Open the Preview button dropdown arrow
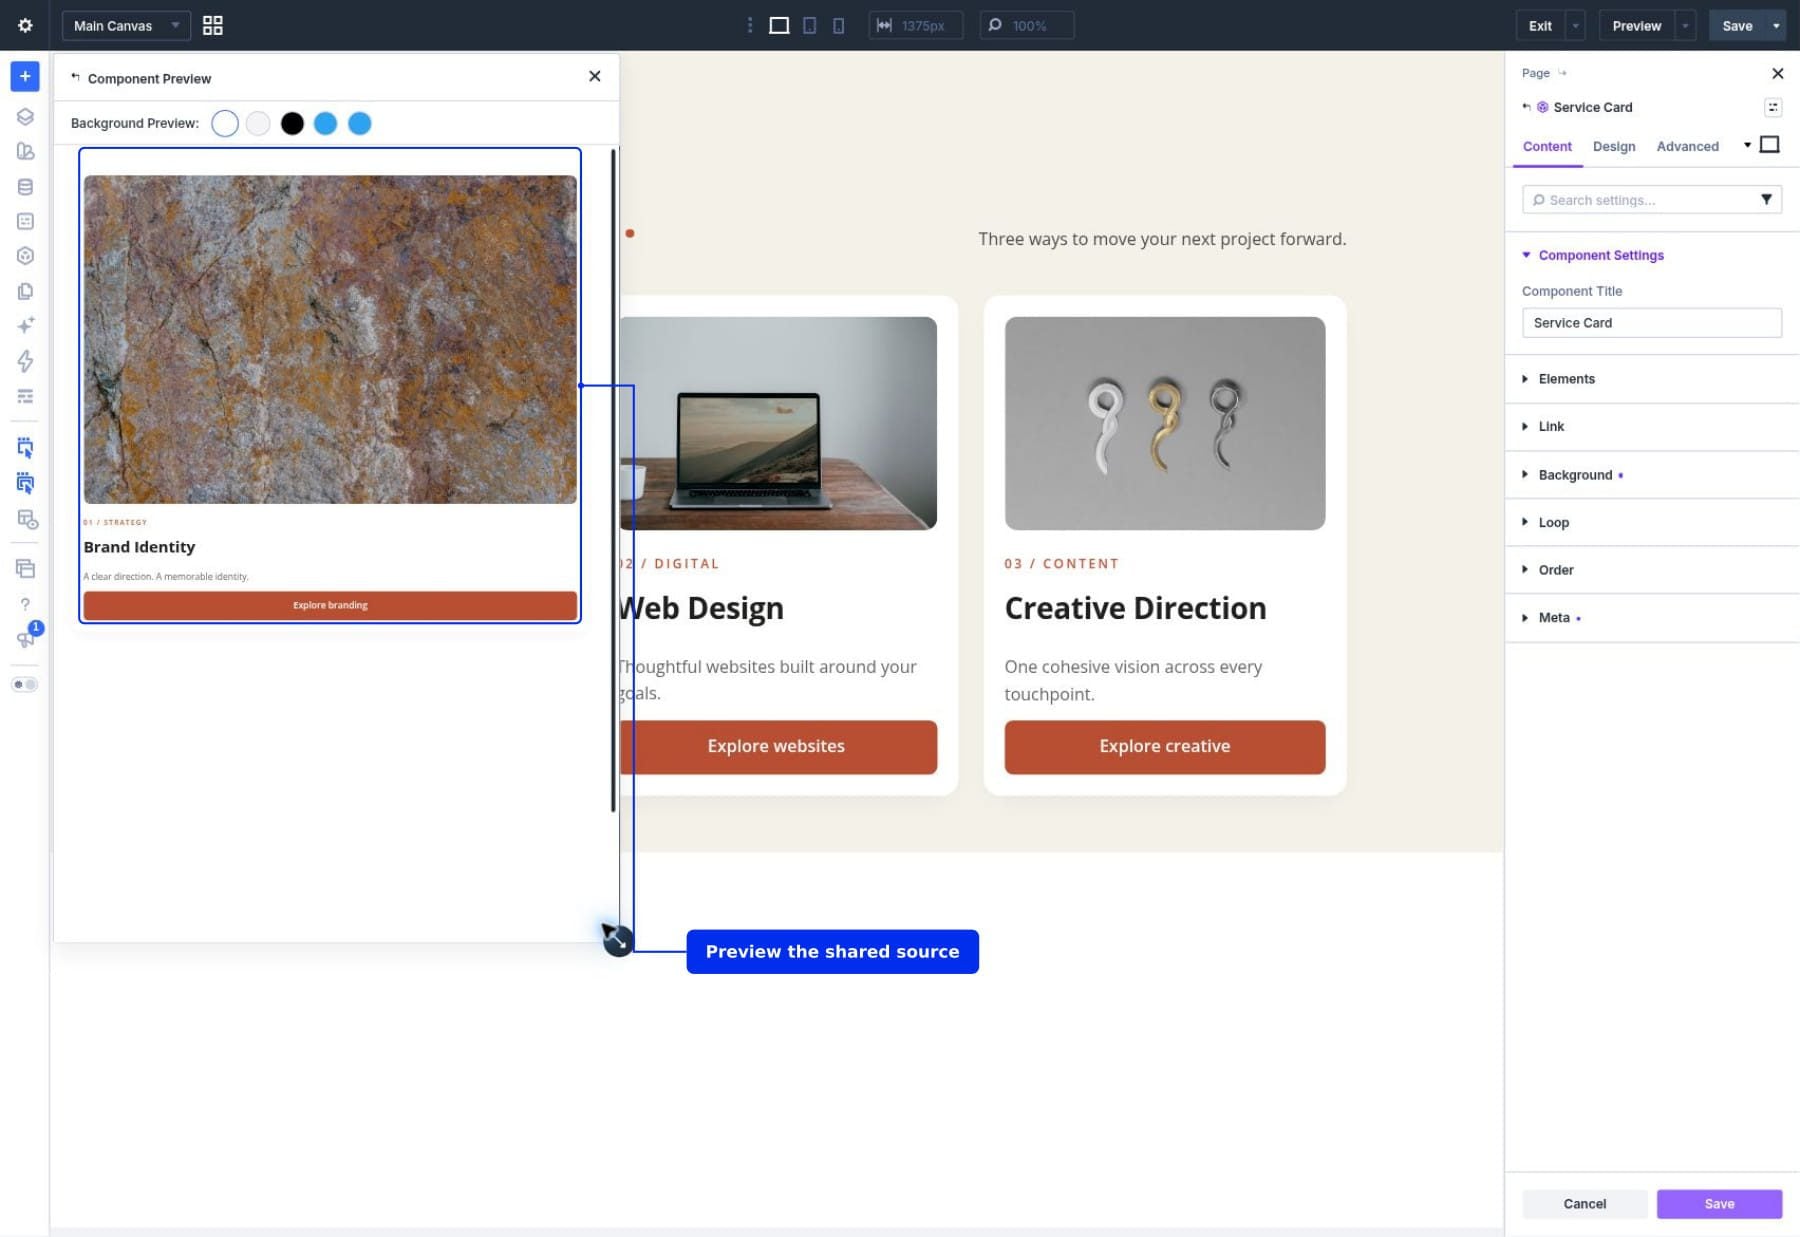The height and width of the screenshot is (1237, 1800). coord(1686,25)
